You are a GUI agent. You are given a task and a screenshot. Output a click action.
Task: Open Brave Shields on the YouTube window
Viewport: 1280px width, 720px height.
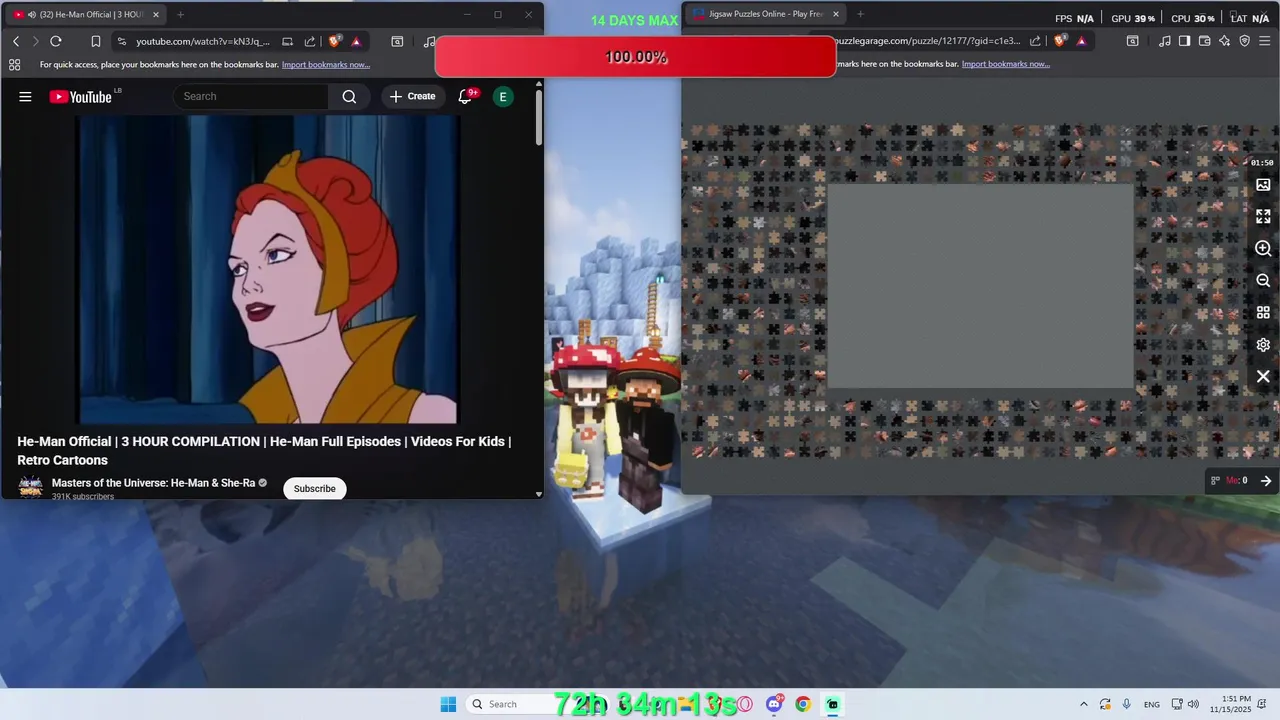[335, 41]
